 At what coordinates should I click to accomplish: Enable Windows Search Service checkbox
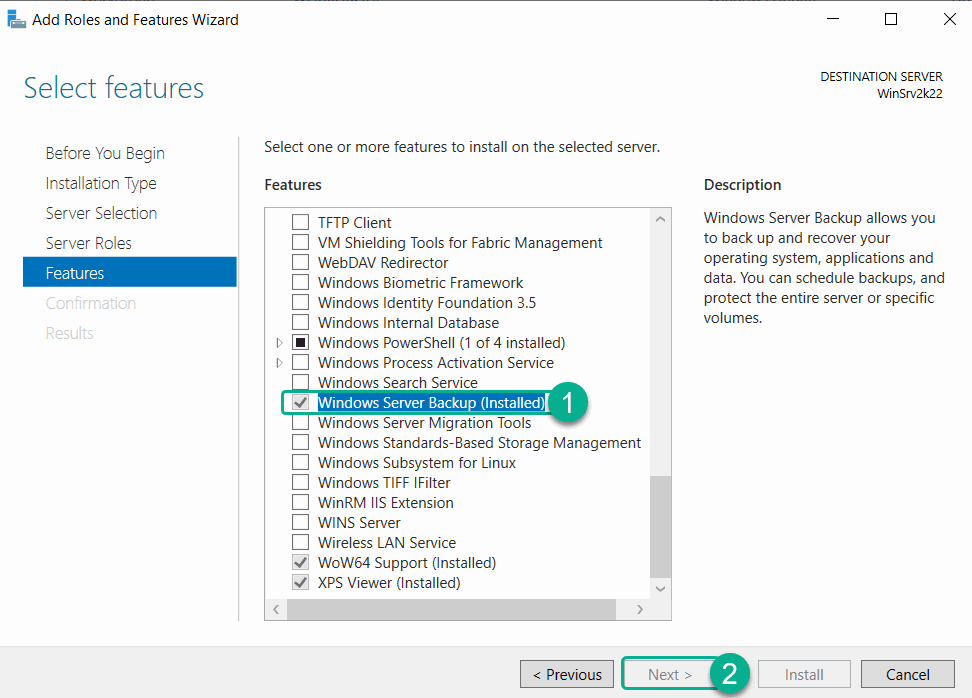[x=301, y=382]
